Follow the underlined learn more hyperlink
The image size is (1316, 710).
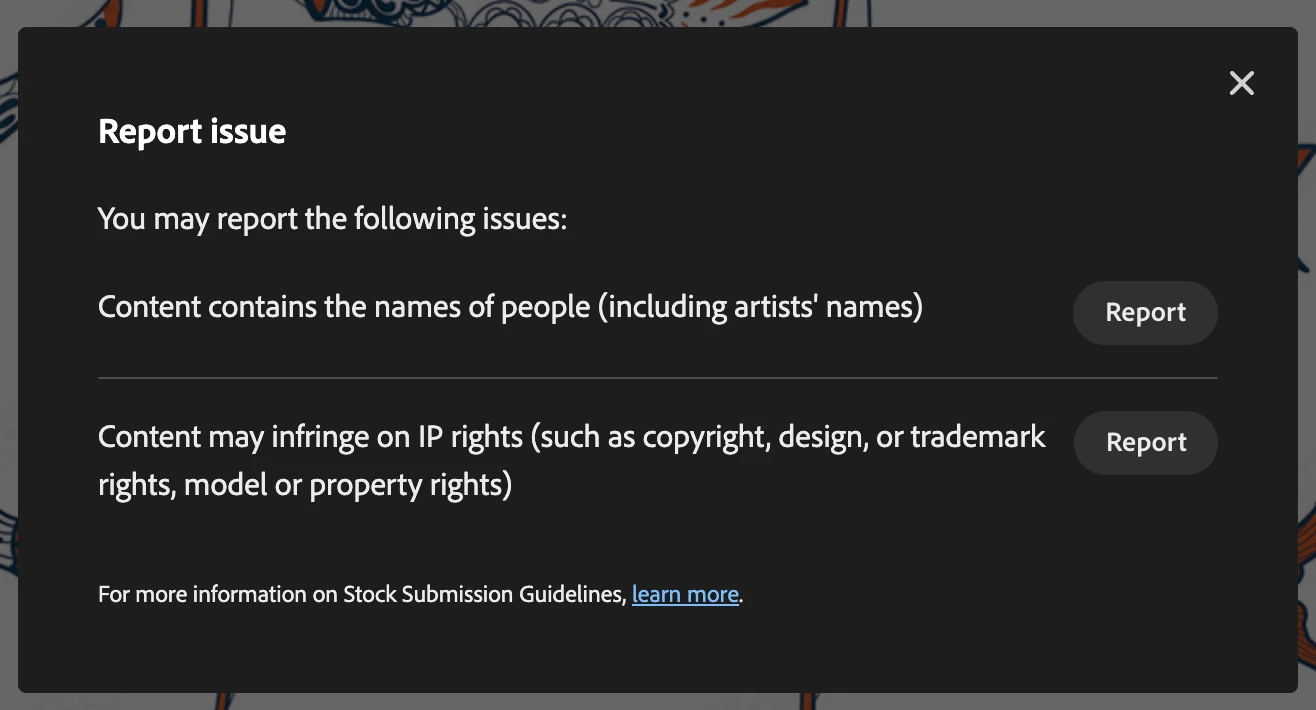pyautogui.click(x=685, y=594)
